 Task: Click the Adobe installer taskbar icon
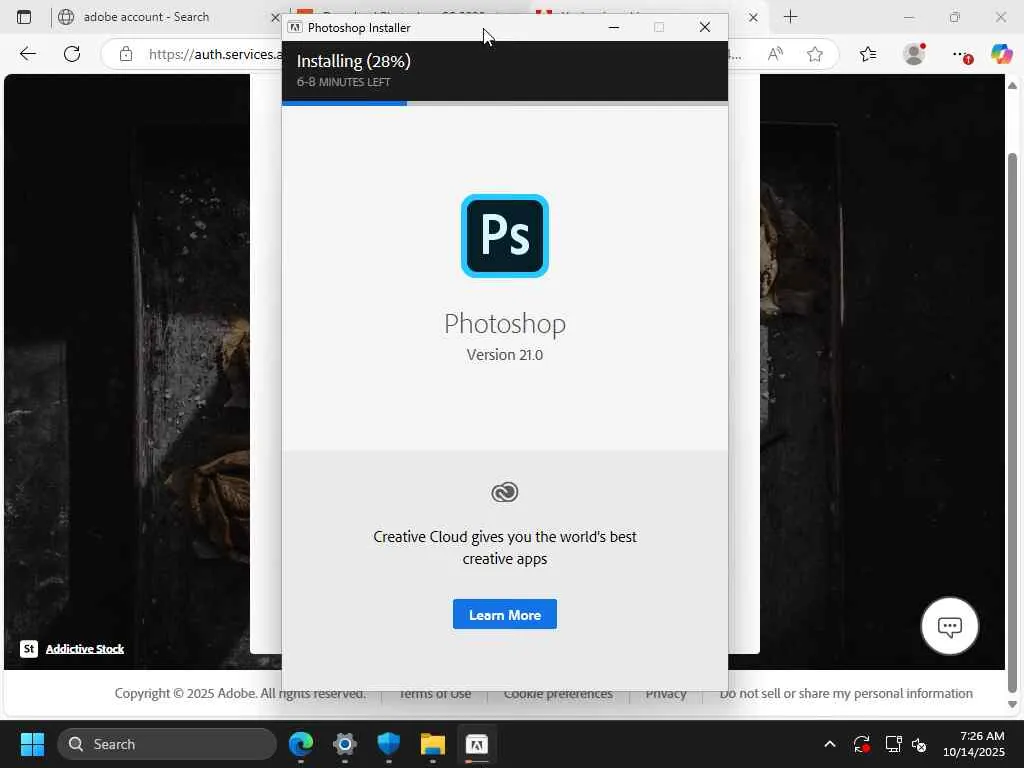[477, 744]
